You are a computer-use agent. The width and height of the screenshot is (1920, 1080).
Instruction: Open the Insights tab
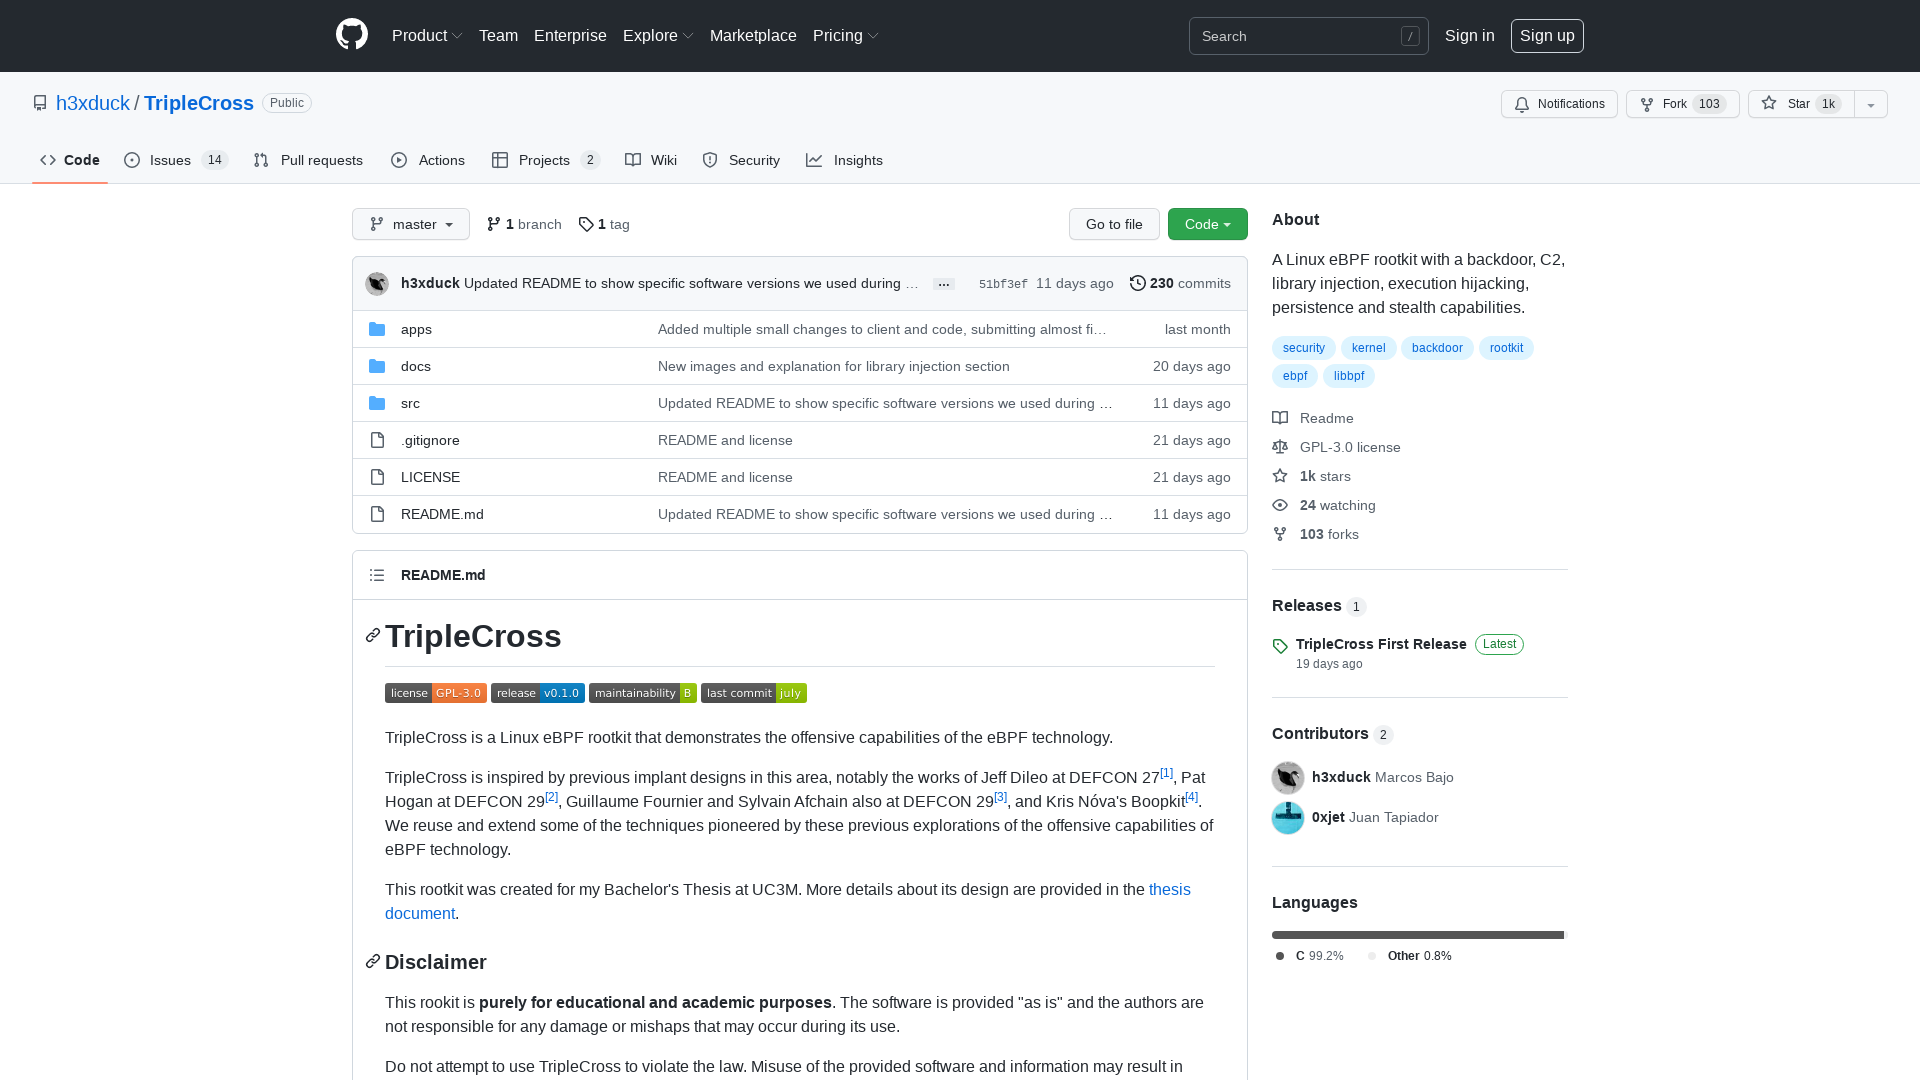coord(845,160)
